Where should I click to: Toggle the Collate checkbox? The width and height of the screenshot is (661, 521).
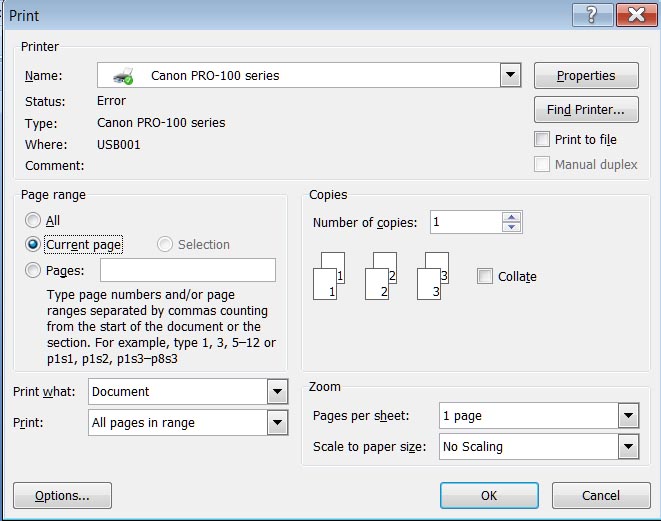pos(485,277)
